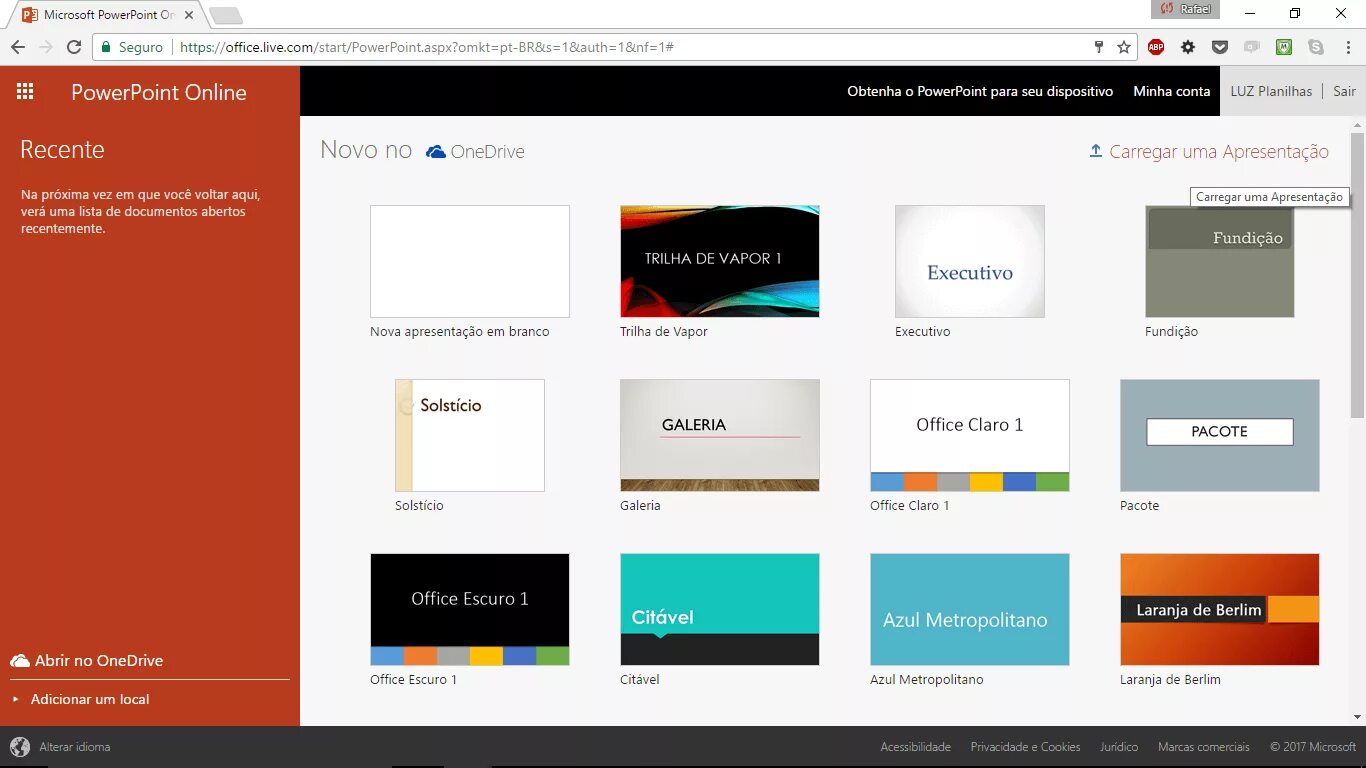Screen dimensions: 1366x768
Task: Click Carregar uma Apresentação link
Action: point(1219,151)
